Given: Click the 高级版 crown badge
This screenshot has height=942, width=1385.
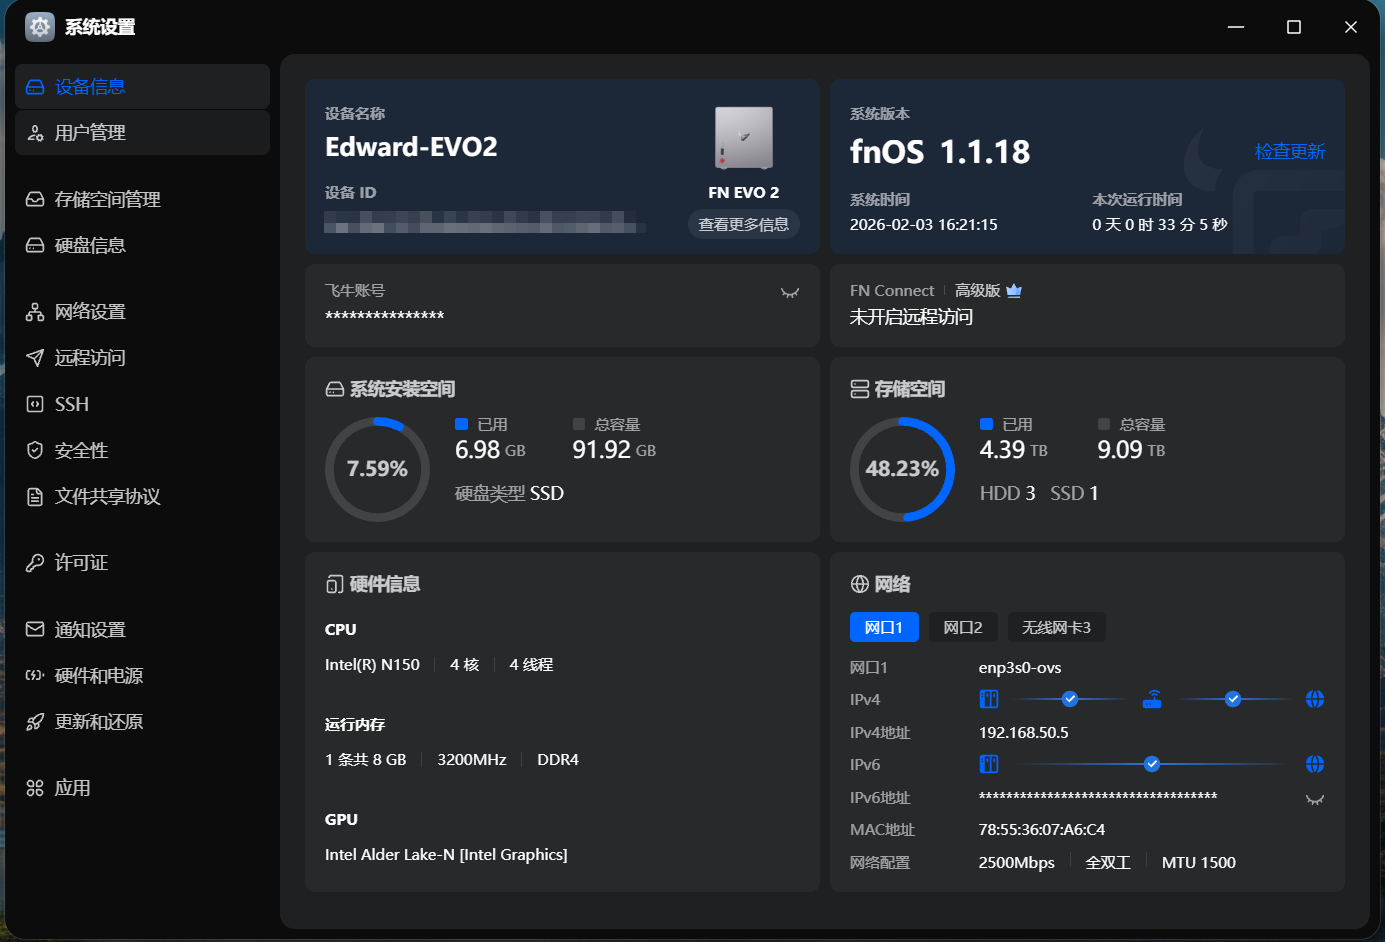Looking at the screenshot, I should coord(1013,291).
